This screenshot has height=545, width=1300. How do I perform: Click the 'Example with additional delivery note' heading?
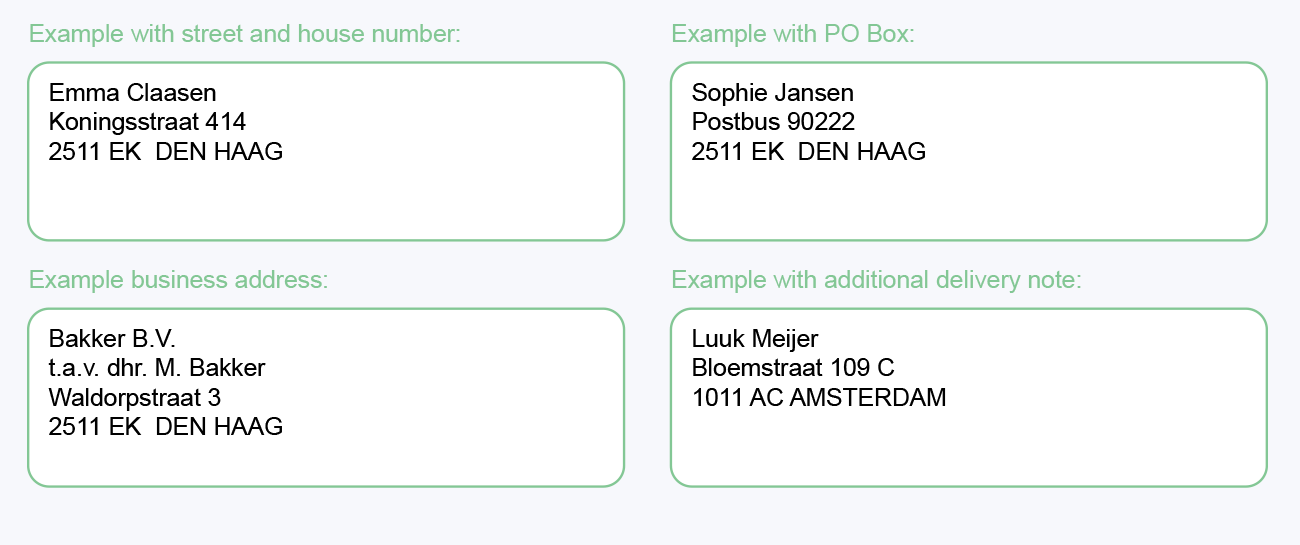click(x=877, y=280)
